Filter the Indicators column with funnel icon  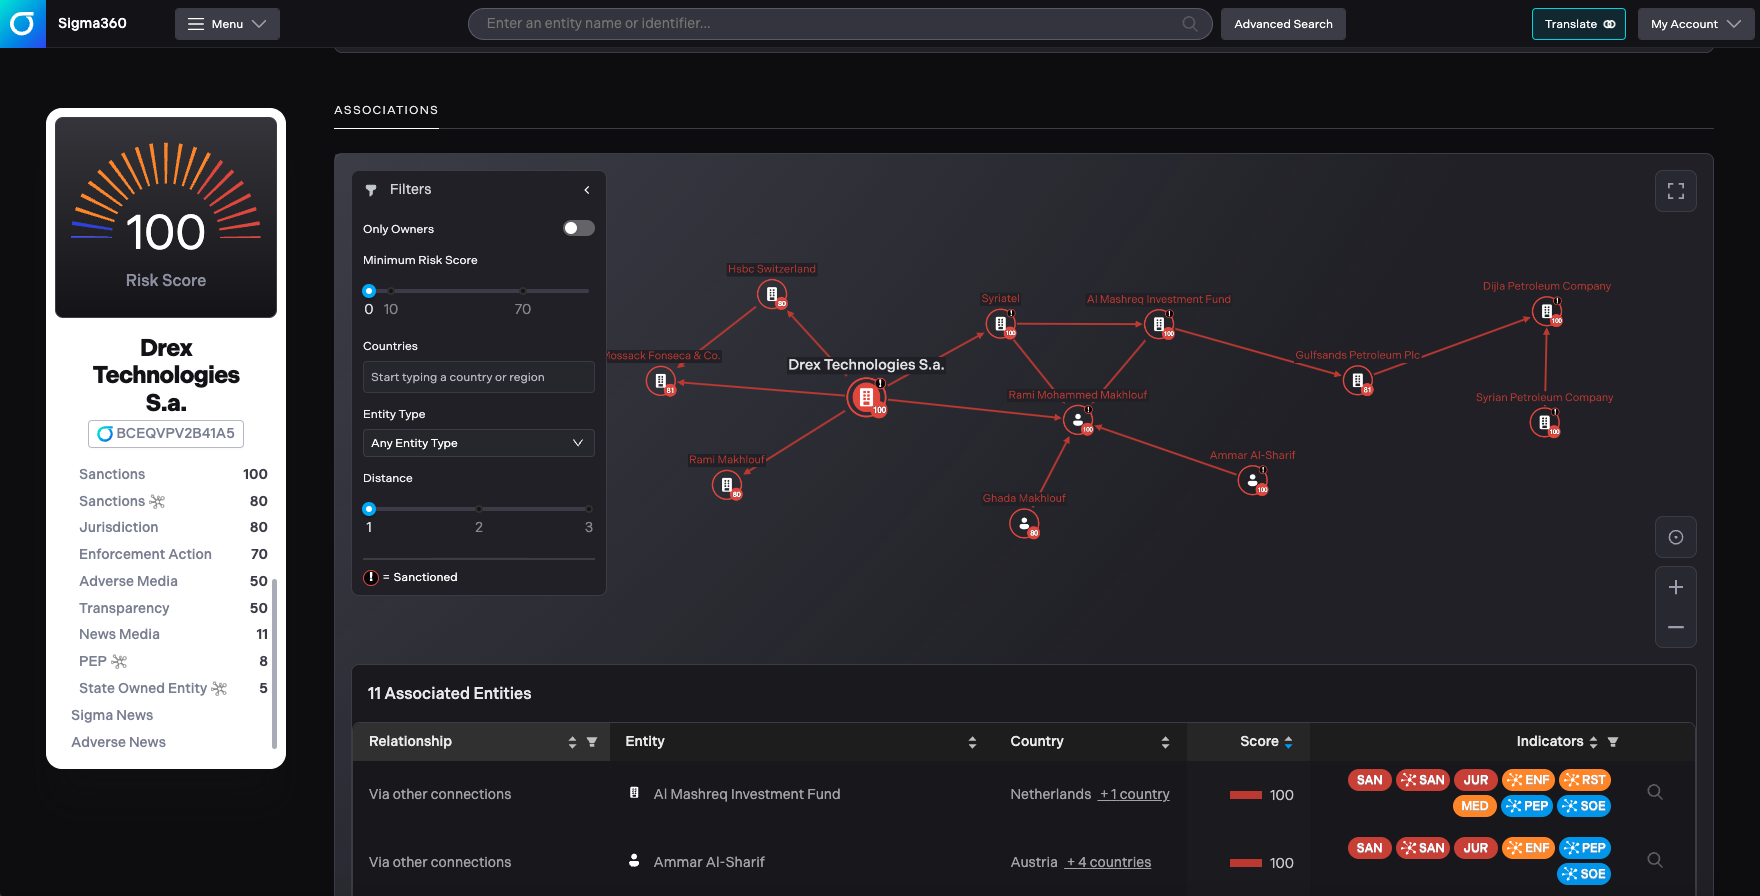1613,742
